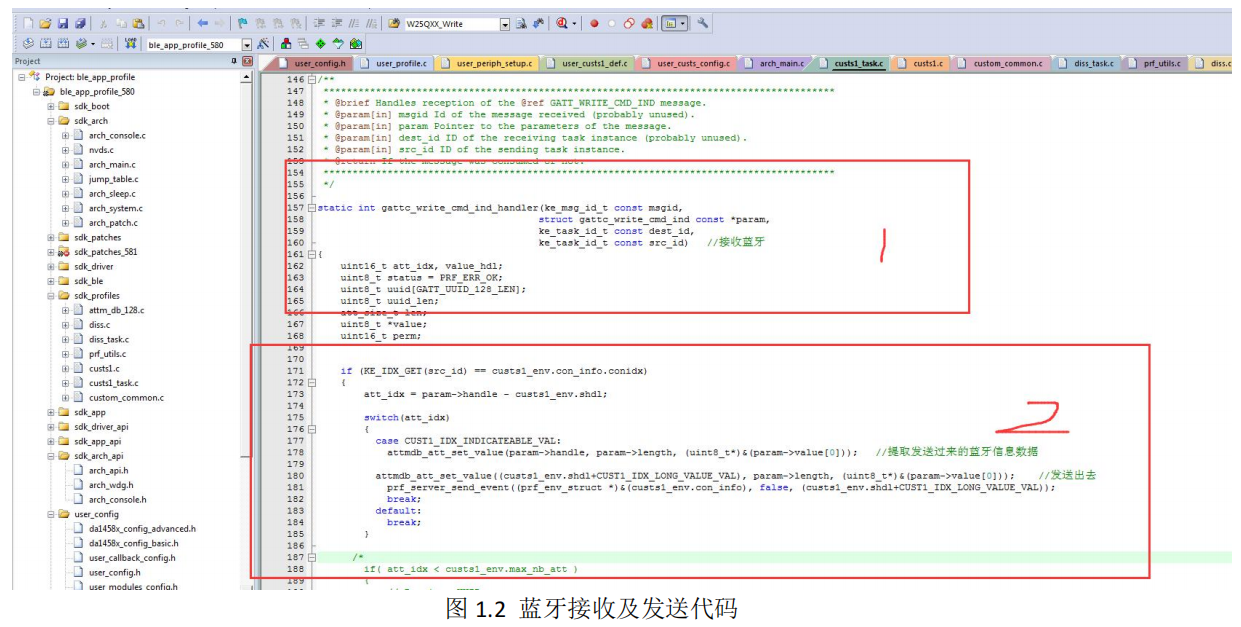1241x627 pixels.
Task: Expand the sdk_driver folder node
Action: click(x=51, y=267)
